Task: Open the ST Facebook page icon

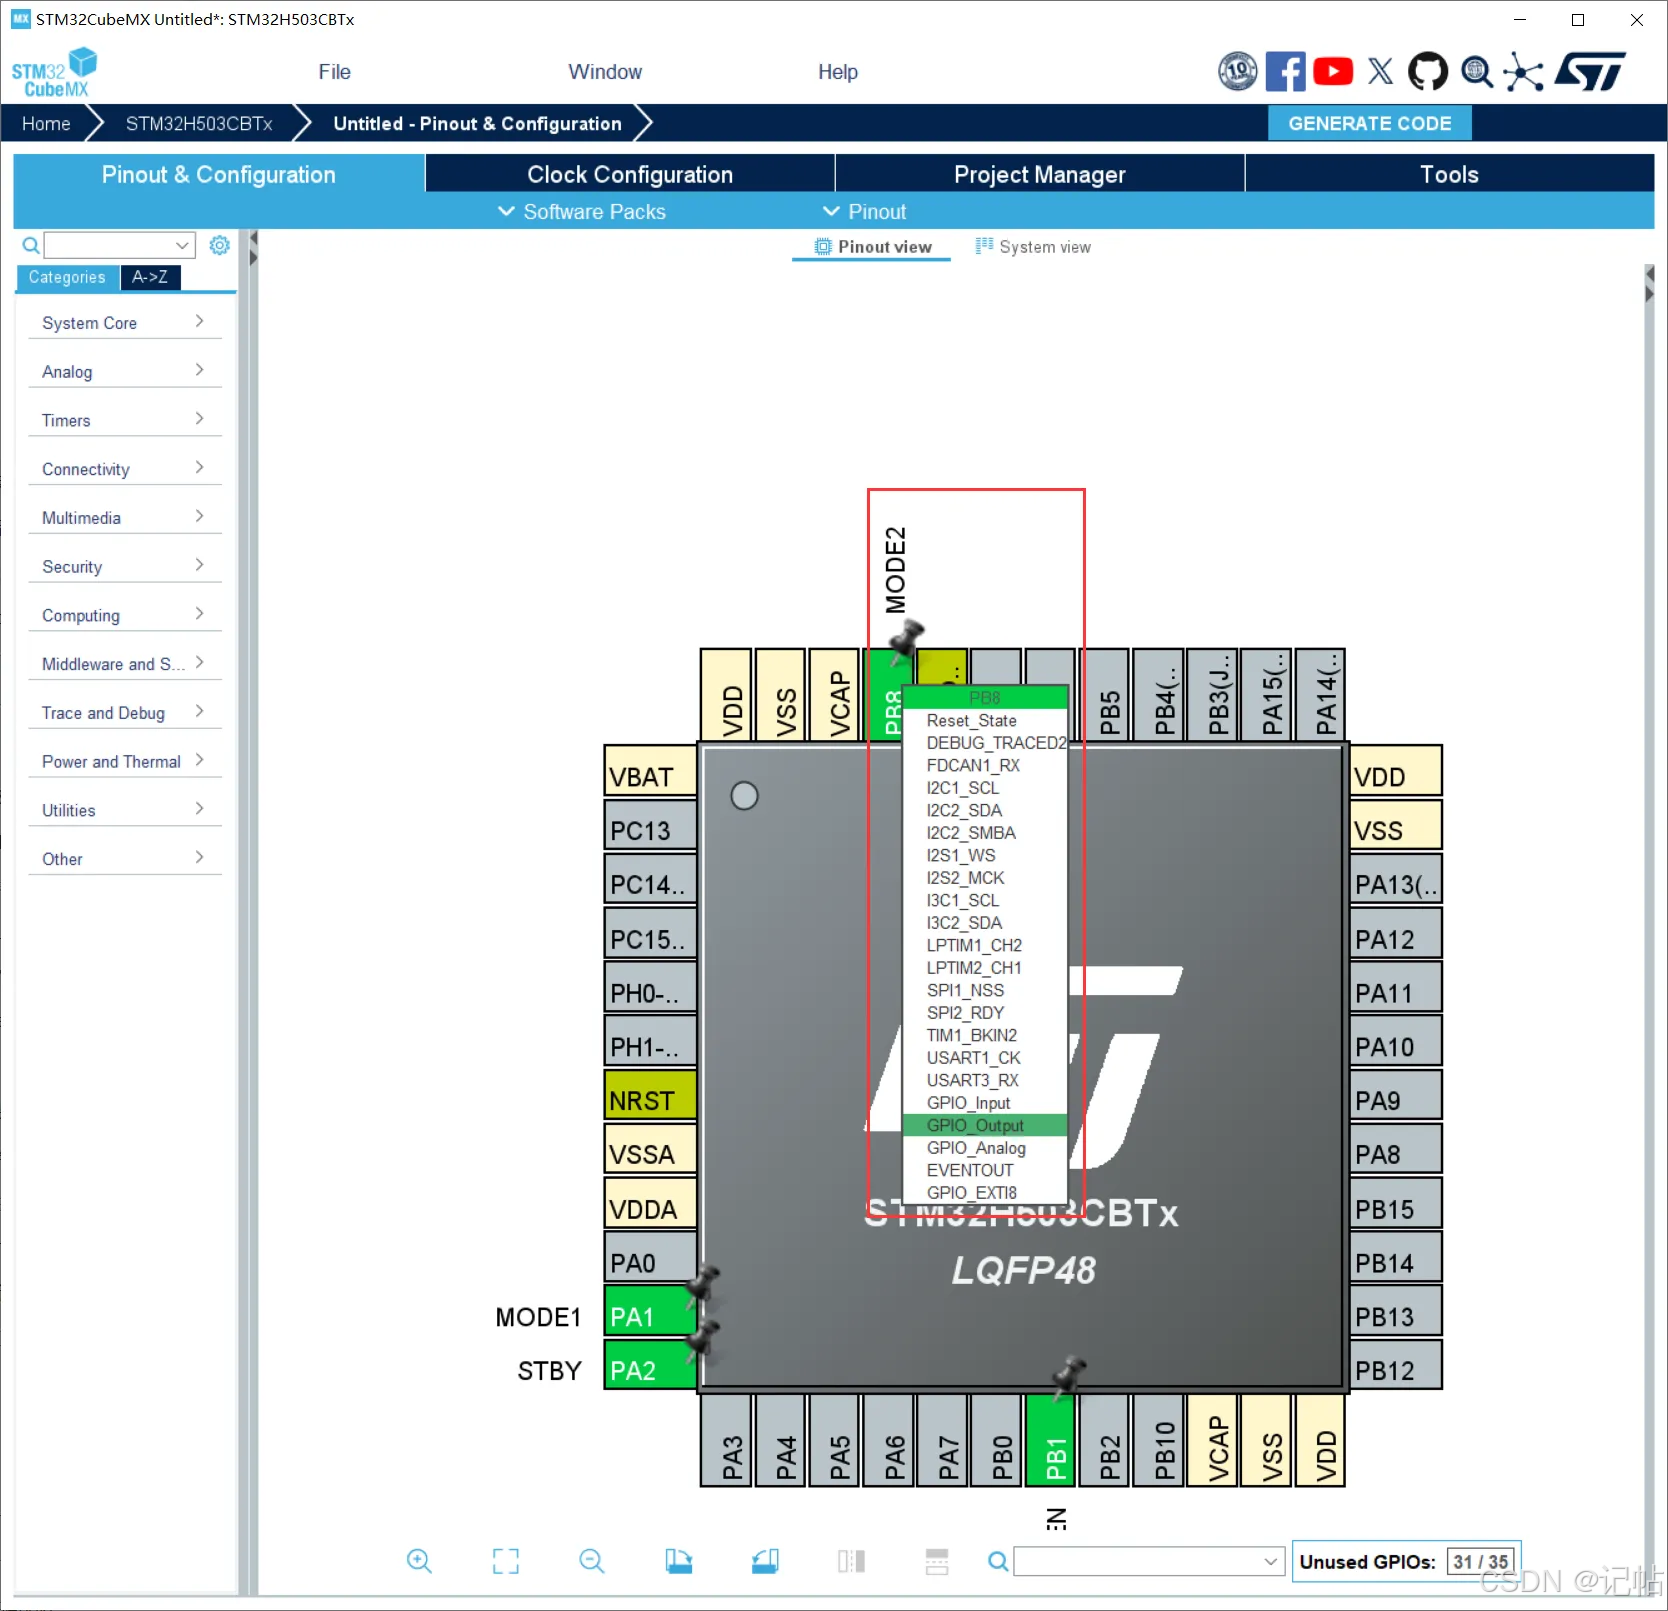Action: tap(1285, 71)
